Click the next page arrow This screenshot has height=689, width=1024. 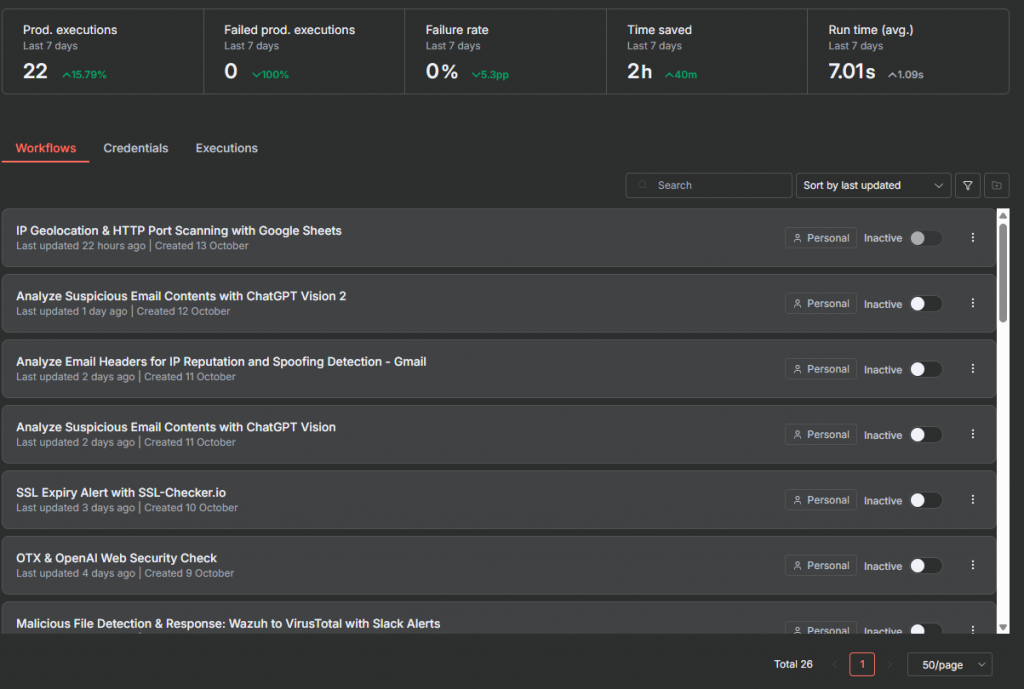click(x=890, y=664)
